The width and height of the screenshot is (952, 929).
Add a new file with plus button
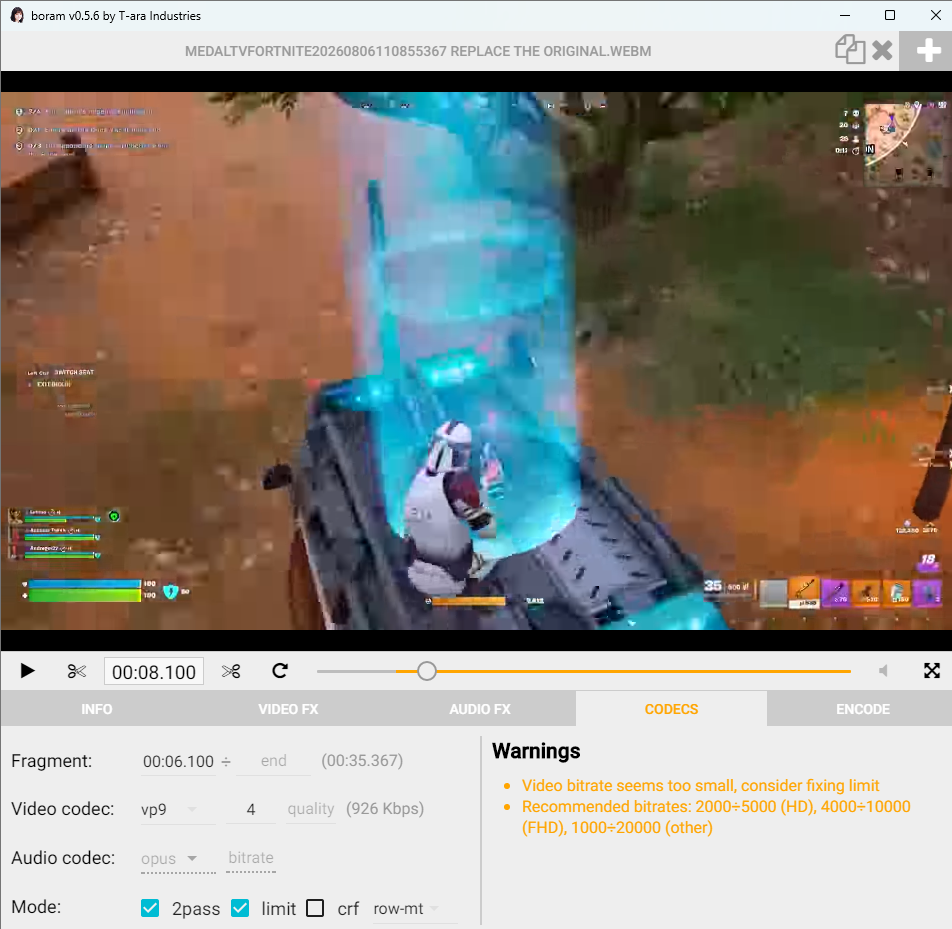pos(927,50)
